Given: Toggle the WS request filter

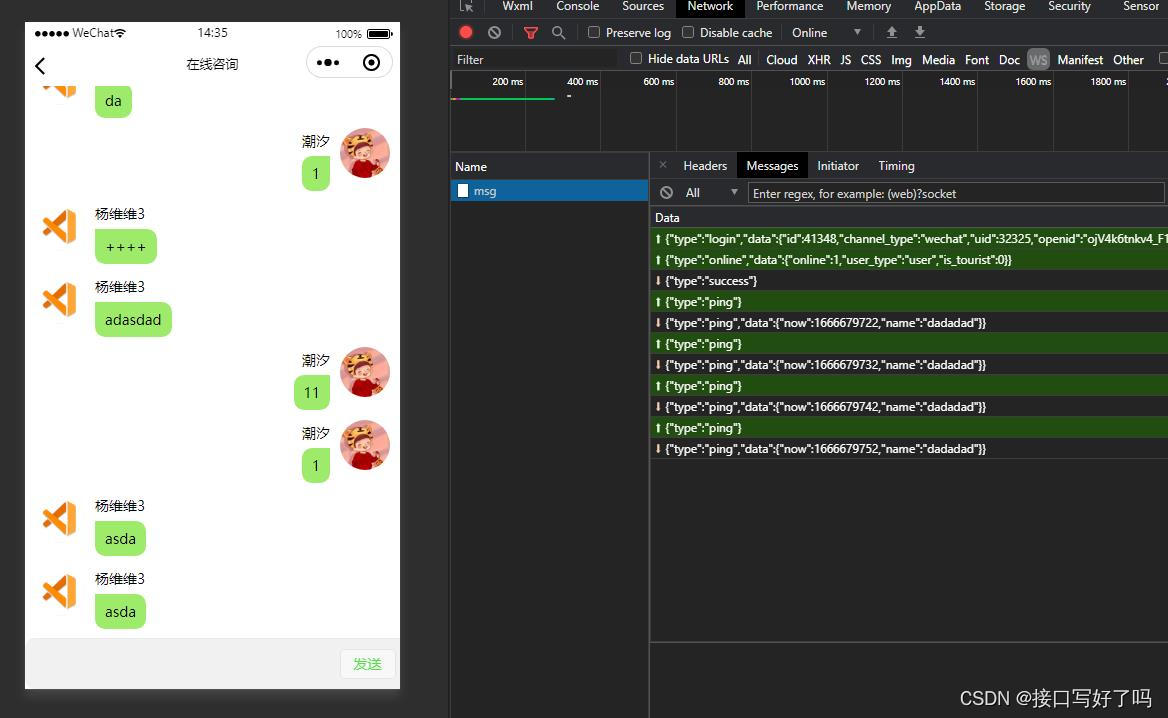Looking at the screenshot, I should (1038, 60).
